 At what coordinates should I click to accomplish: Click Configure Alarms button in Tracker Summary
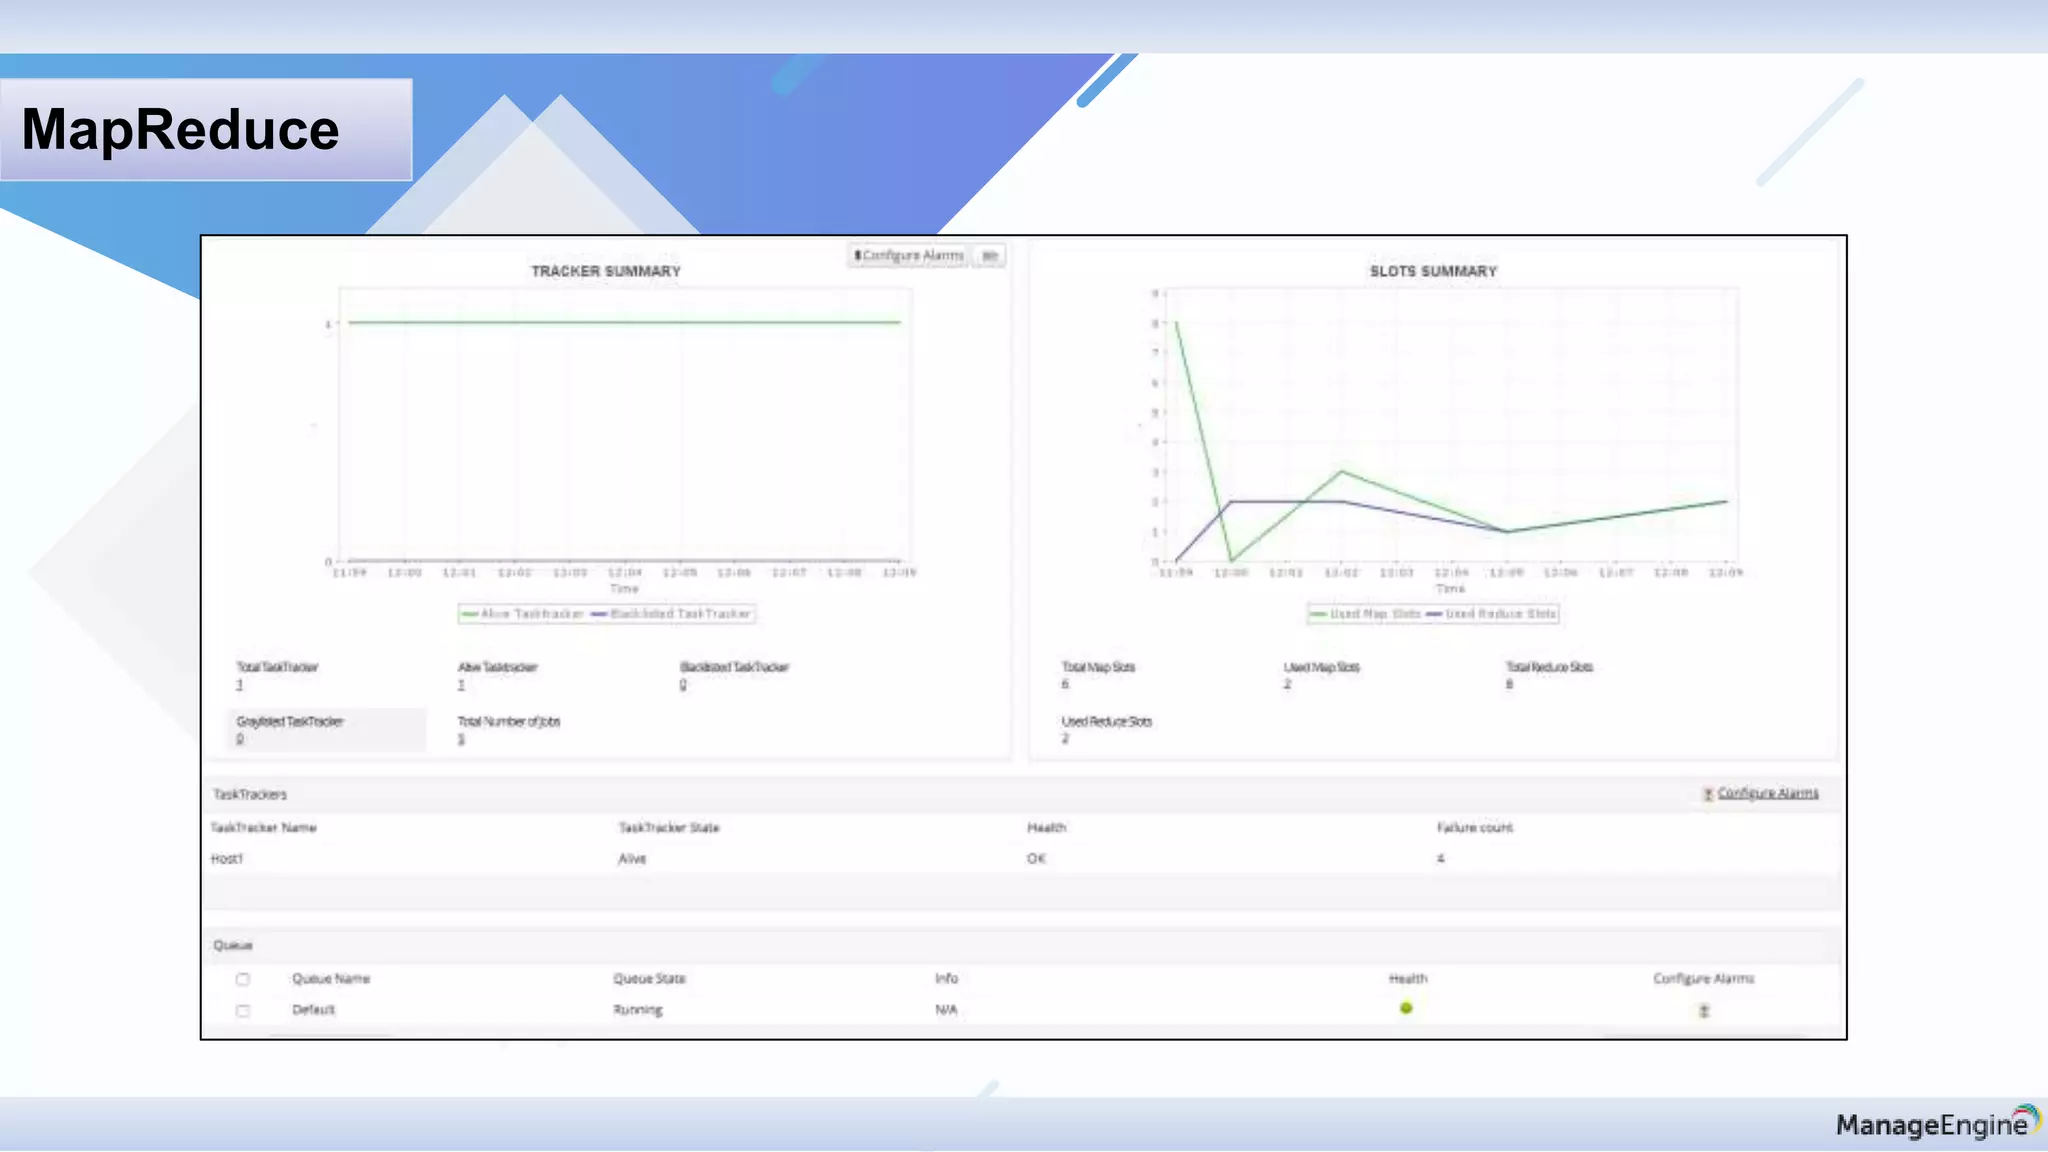coord(909,256)
